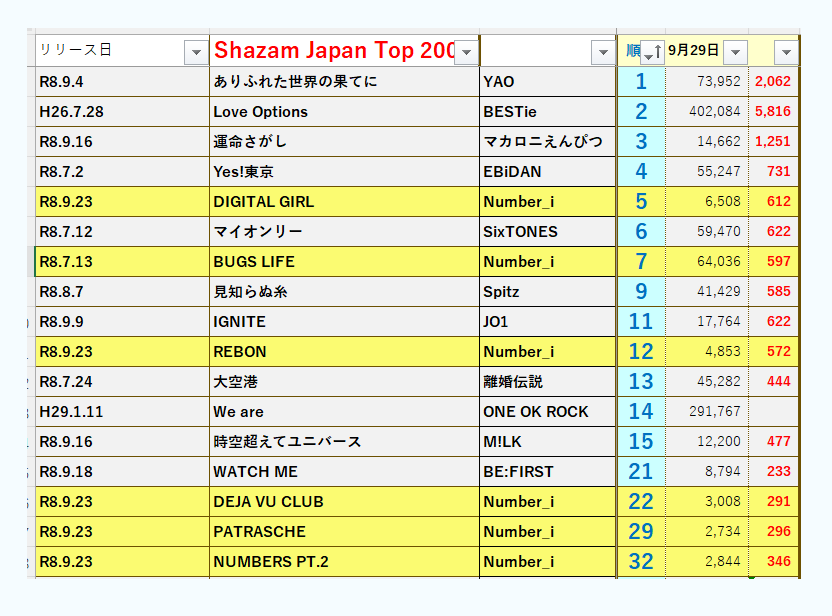Select the DIGITAL GIRL title cell
Screen dimensions: 832x616
[344, 202]
